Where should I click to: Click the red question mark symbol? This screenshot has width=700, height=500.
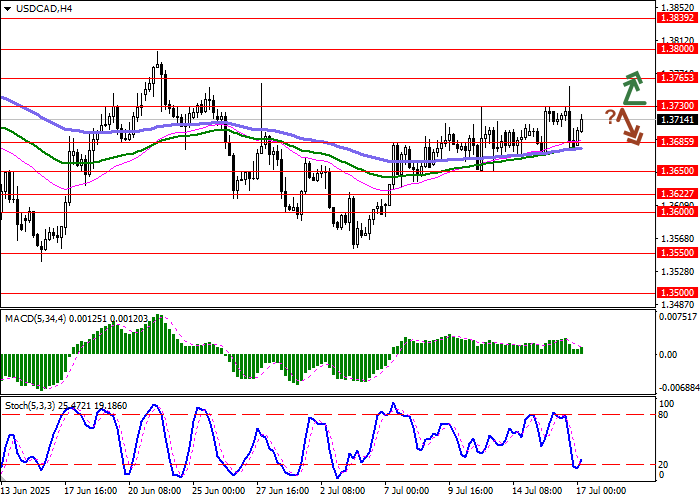pyautogui.click(x=609, y=116)
